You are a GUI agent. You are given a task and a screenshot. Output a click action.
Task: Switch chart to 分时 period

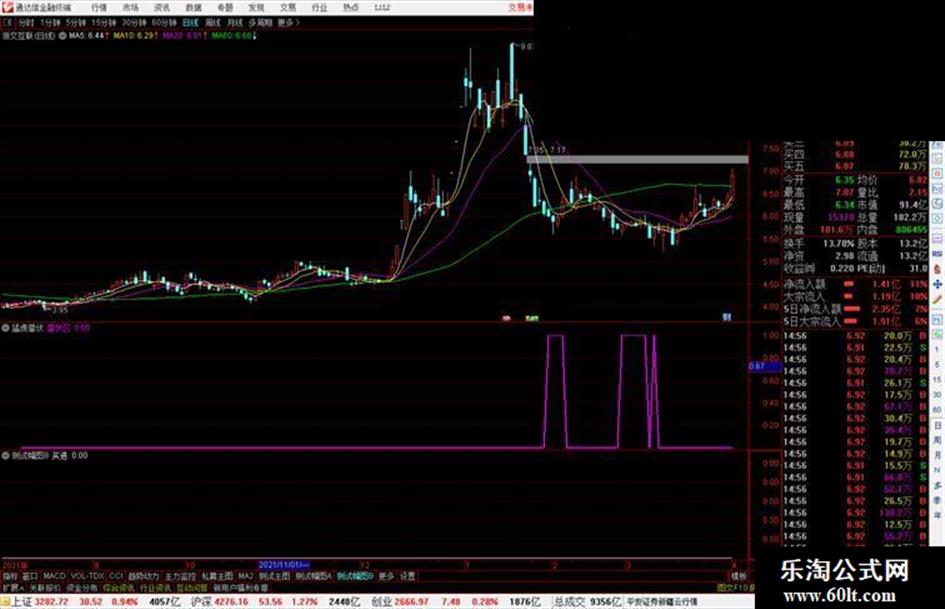point(26,22)
